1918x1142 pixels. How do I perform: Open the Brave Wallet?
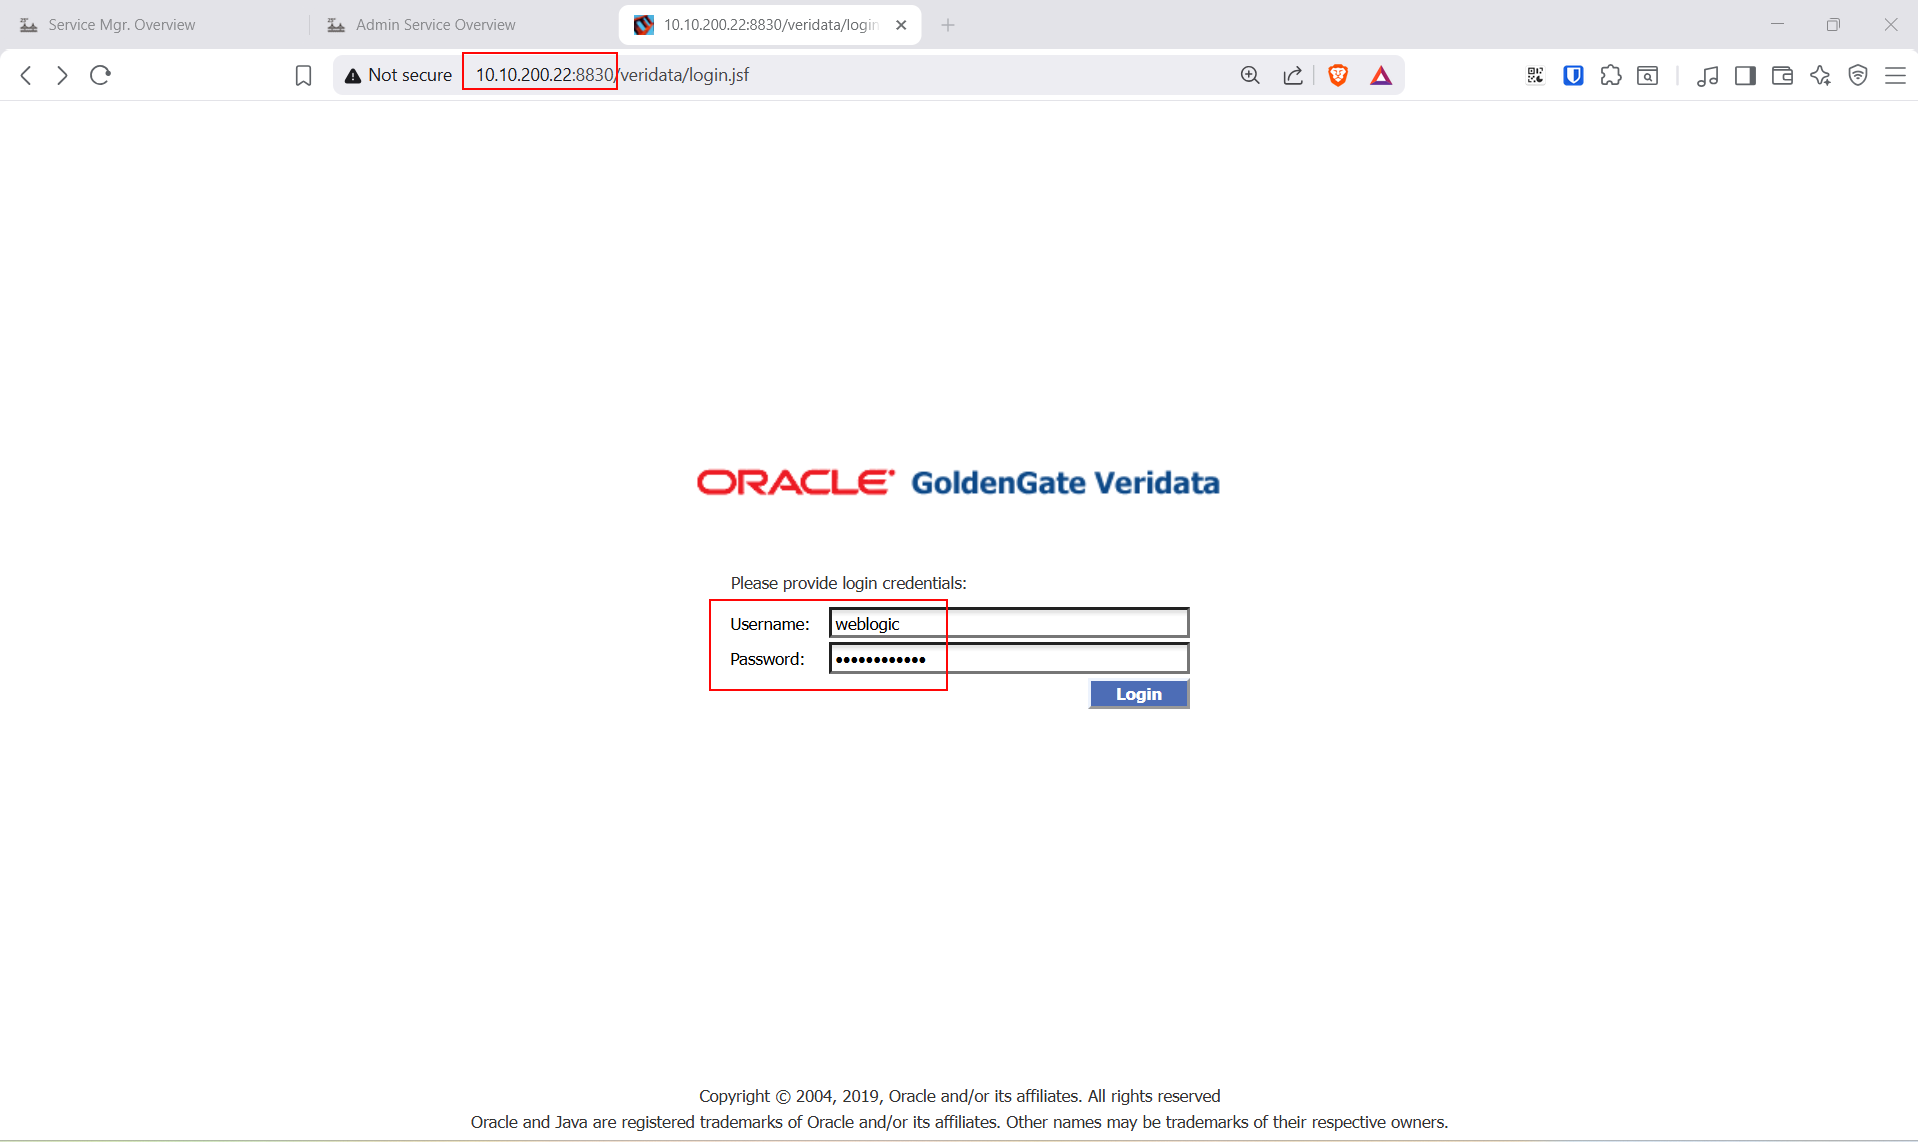coord(1782,75)
